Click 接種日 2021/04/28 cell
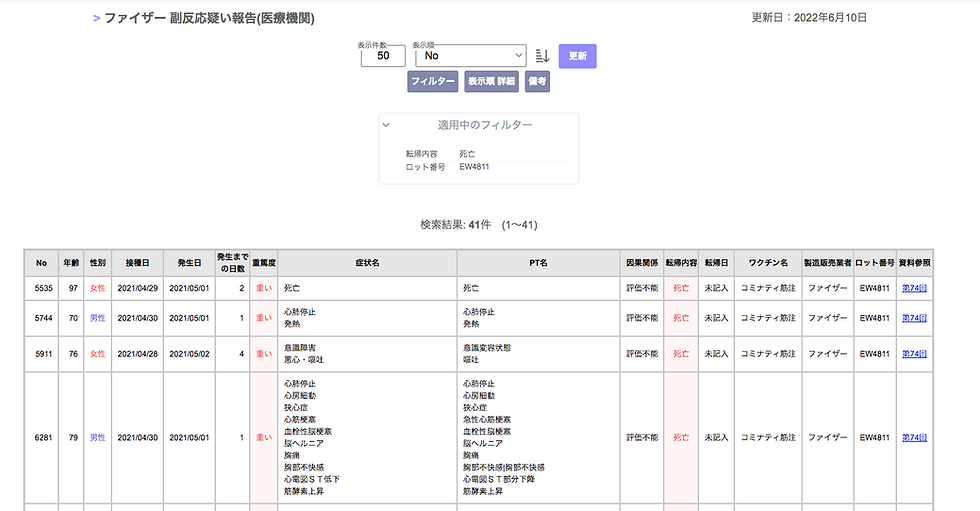This screenshot has height=511, width=980. click(138, 354)
